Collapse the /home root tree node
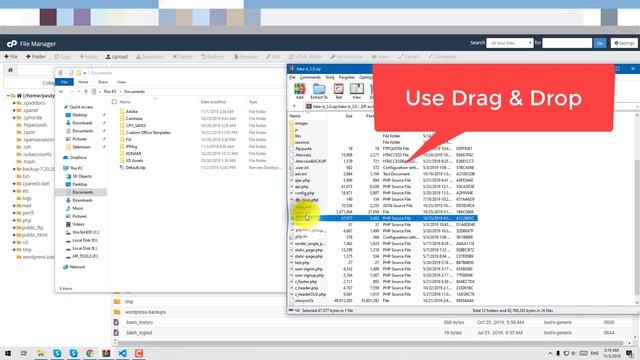640x360 pixels. coord(8,96)
